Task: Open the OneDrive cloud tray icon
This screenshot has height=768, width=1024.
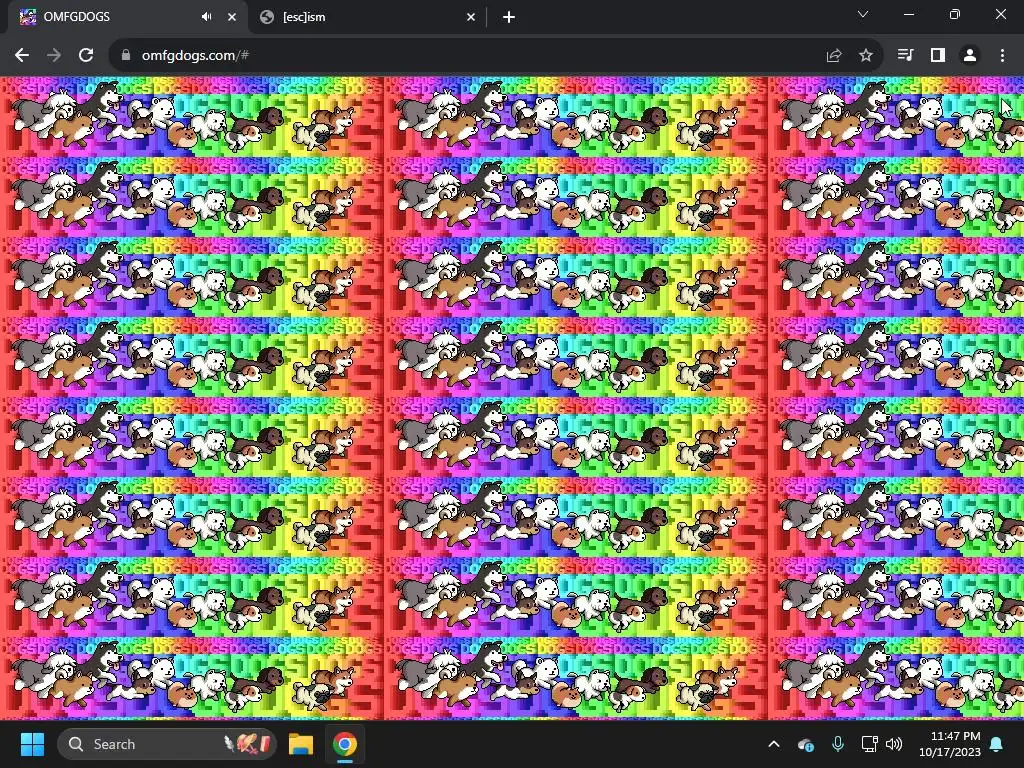Action: pyautogui.click(x=806, y=744)
